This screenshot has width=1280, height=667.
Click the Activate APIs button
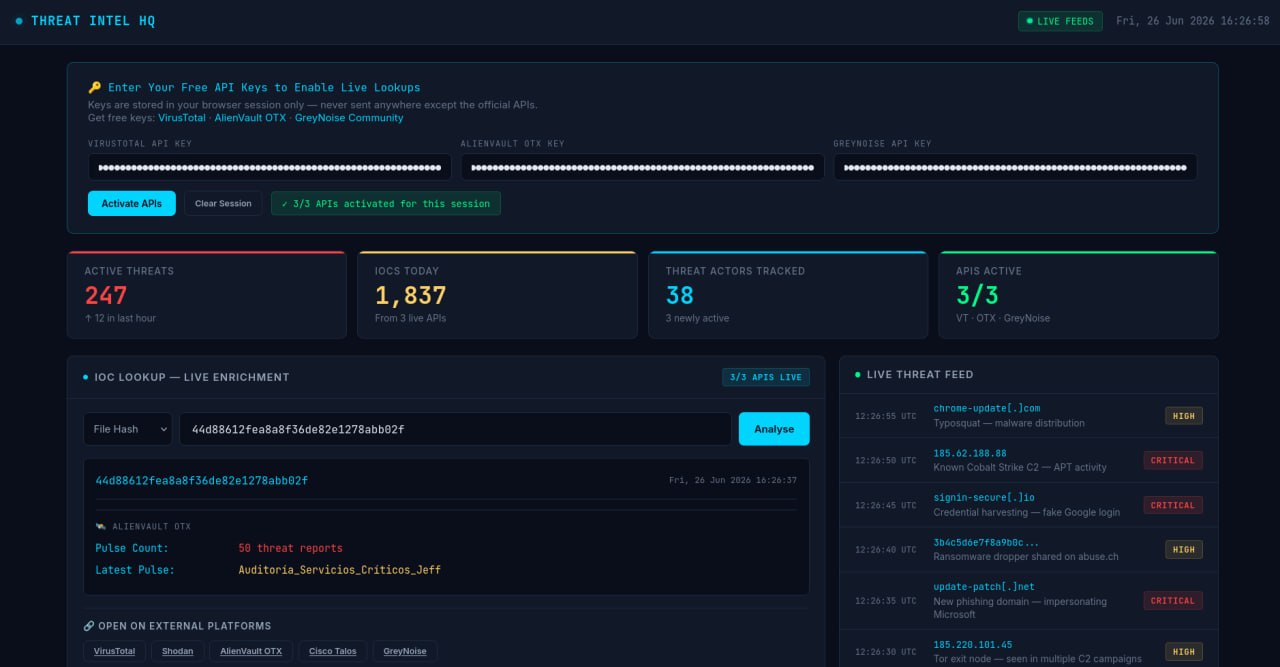point(132,203)
